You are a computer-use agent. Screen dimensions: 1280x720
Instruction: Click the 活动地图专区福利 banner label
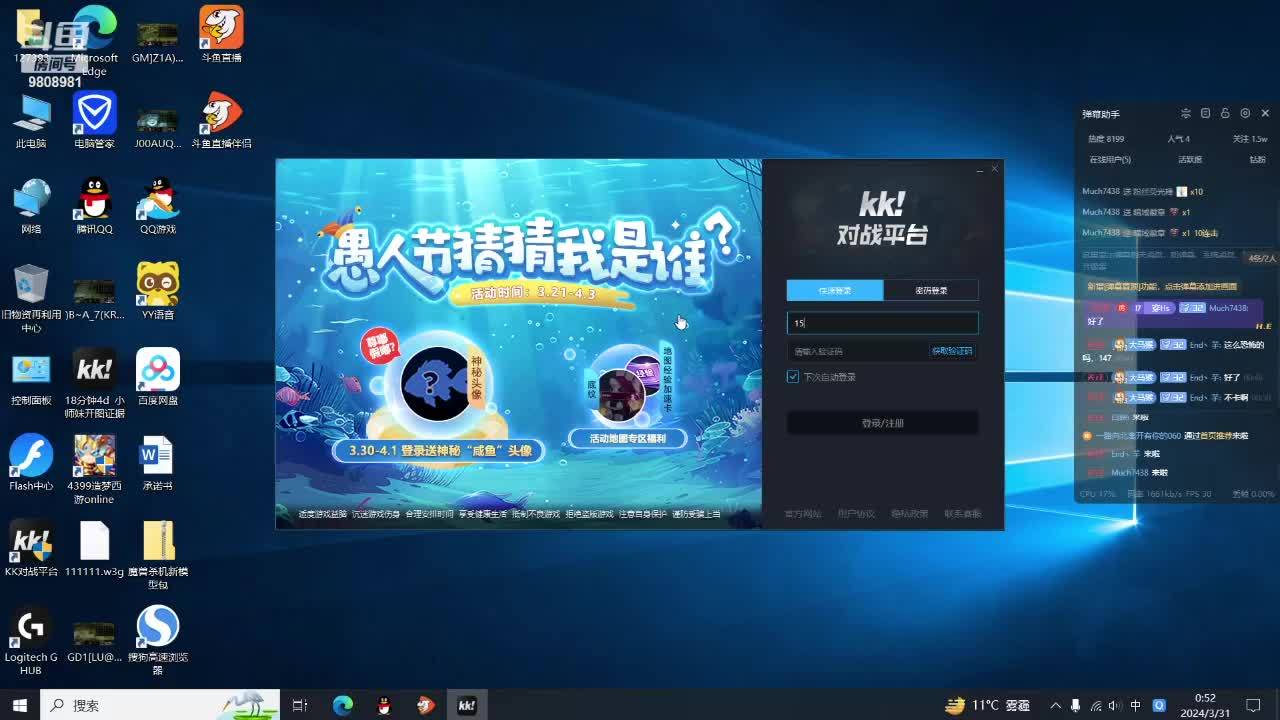627,438
